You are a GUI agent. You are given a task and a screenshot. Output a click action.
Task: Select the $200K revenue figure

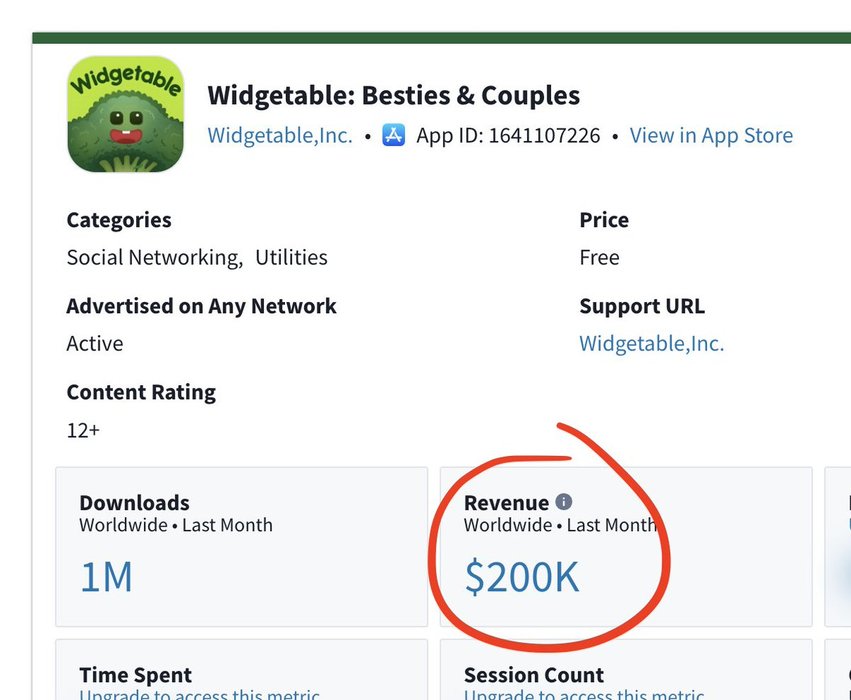coord(522,578)
